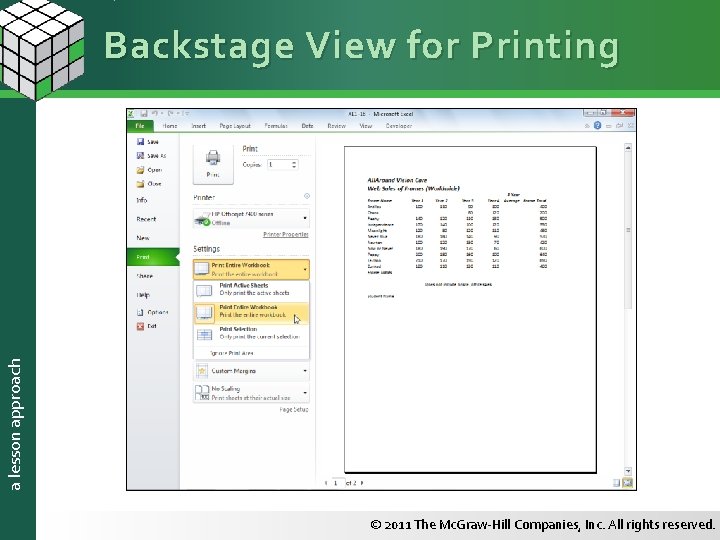Click the Custom Margins star icon
Screen dimensions: 720x540
pos(202,371)
